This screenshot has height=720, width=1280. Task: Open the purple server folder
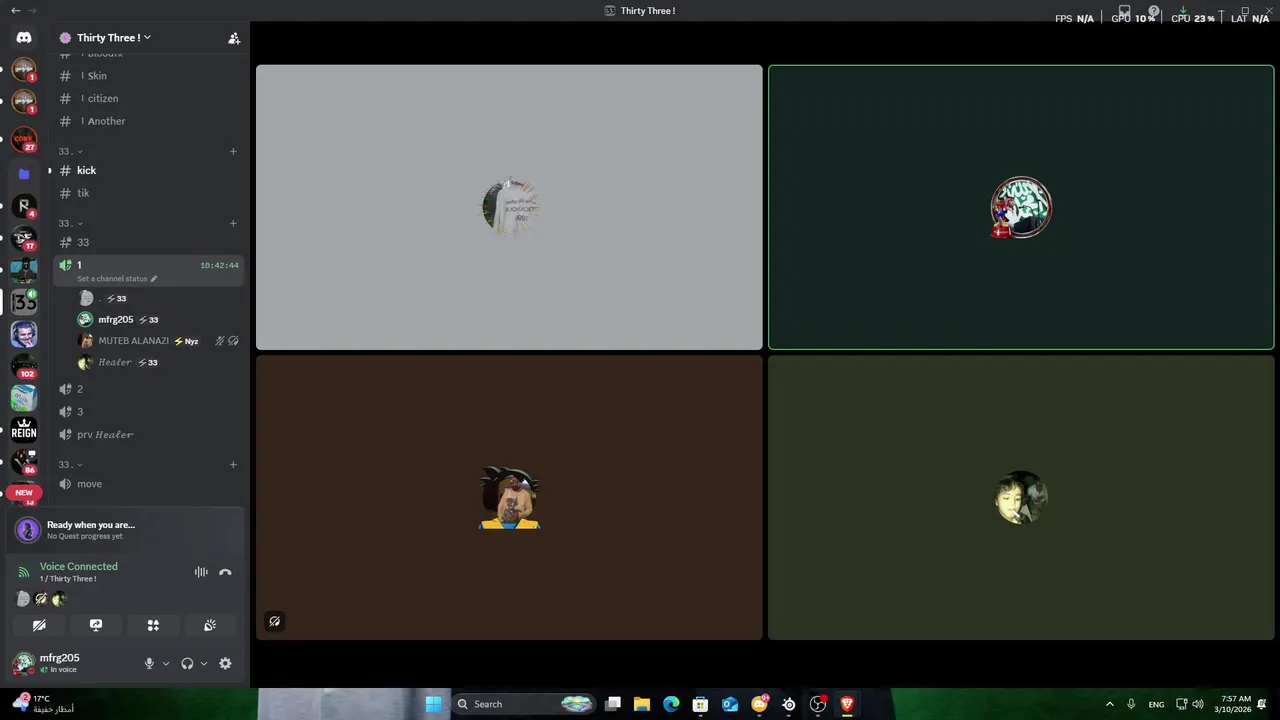(x=24, y=173)
